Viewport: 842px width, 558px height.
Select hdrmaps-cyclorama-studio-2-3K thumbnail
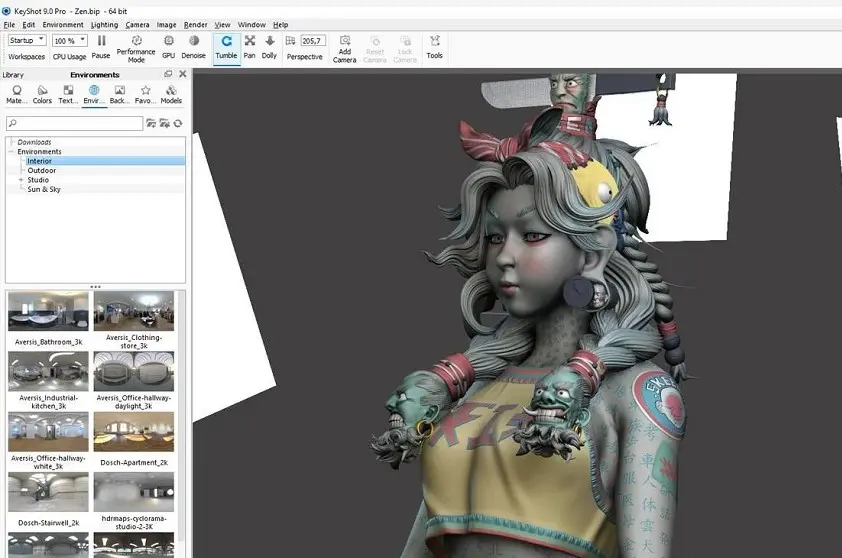(134, 492)
